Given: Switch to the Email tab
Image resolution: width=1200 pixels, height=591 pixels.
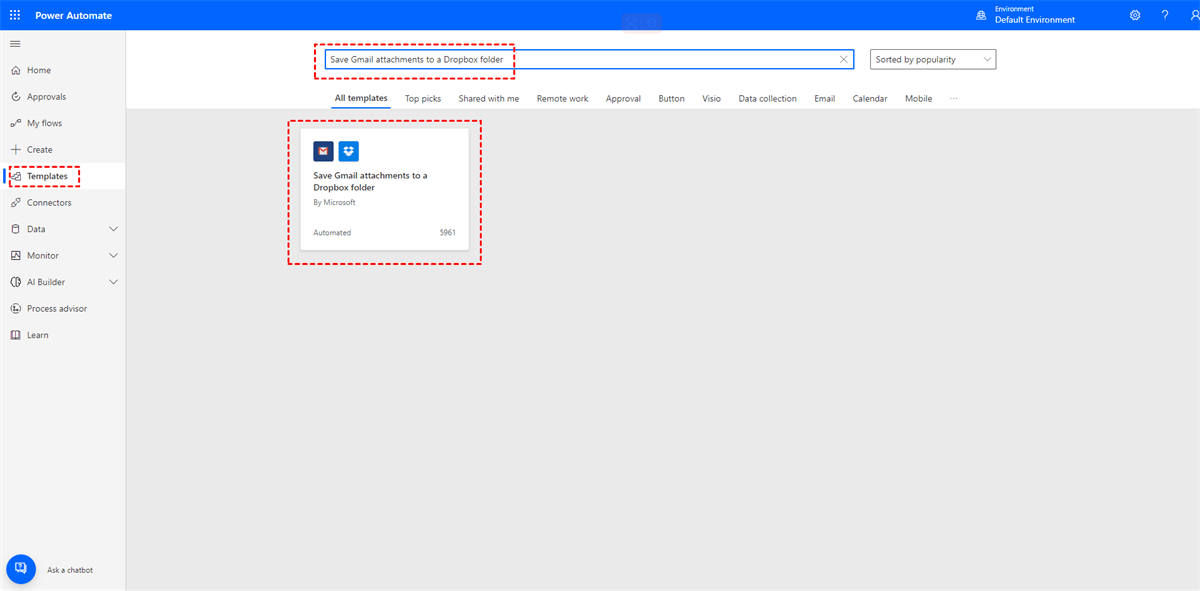Looking at the screenshot, I should [825, 99].
